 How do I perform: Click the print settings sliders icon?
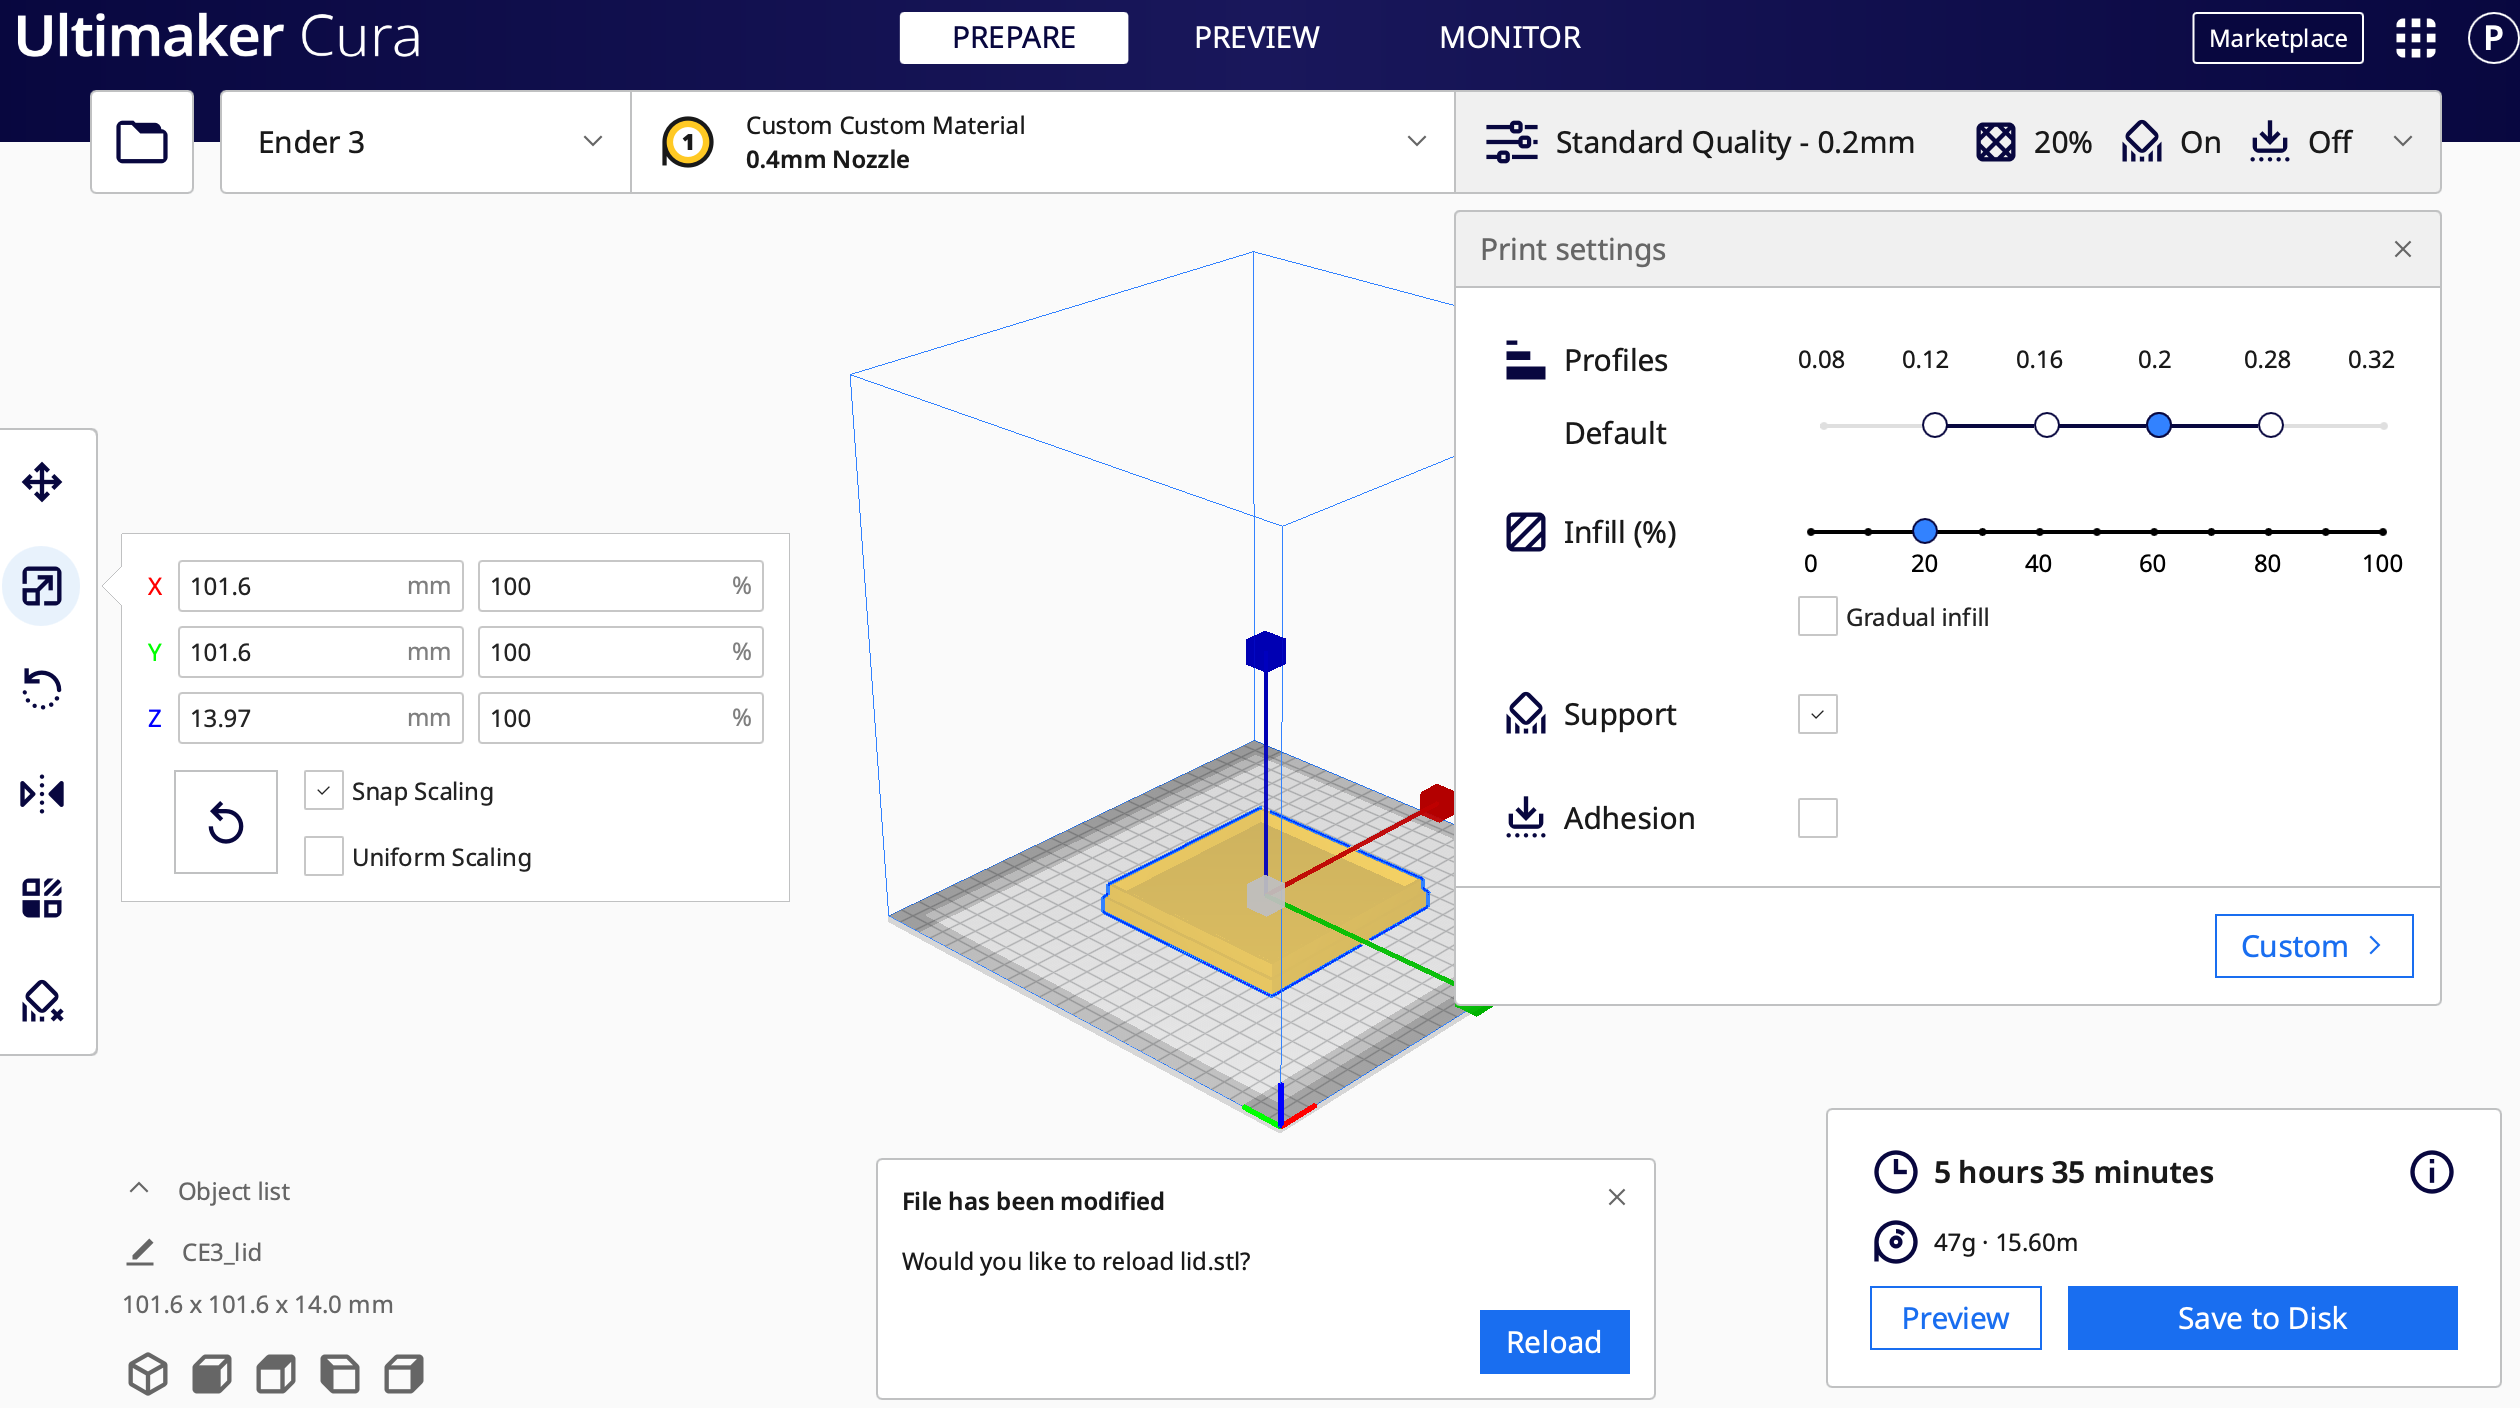pos(1512,142)
